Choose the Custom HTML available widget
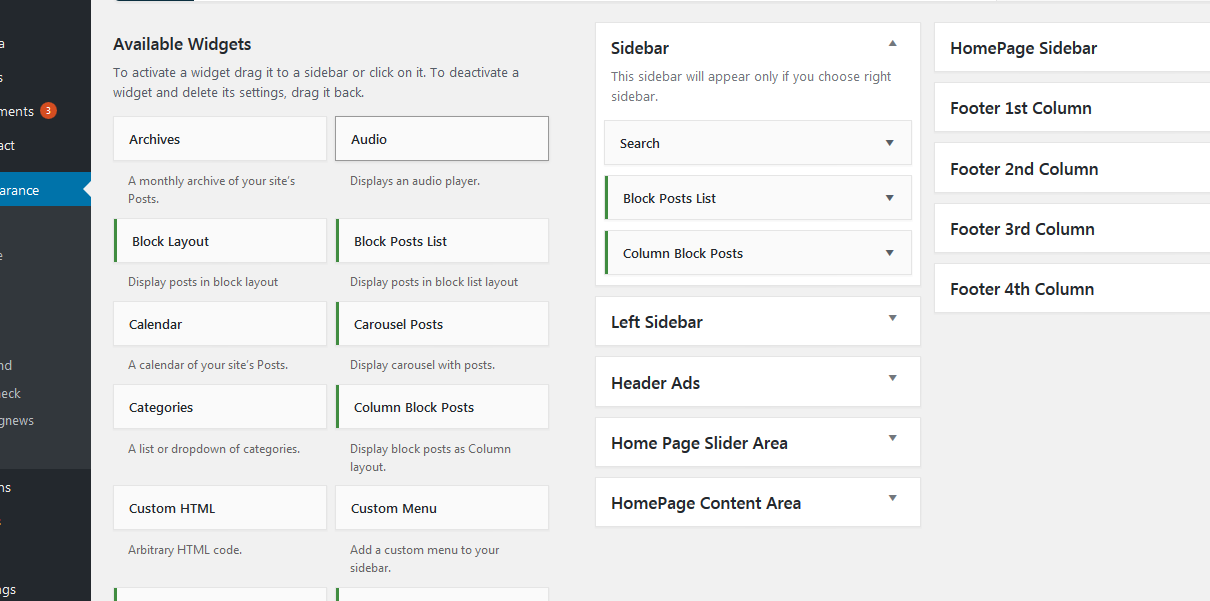The image size is (1210, 601). coord(220,508)
